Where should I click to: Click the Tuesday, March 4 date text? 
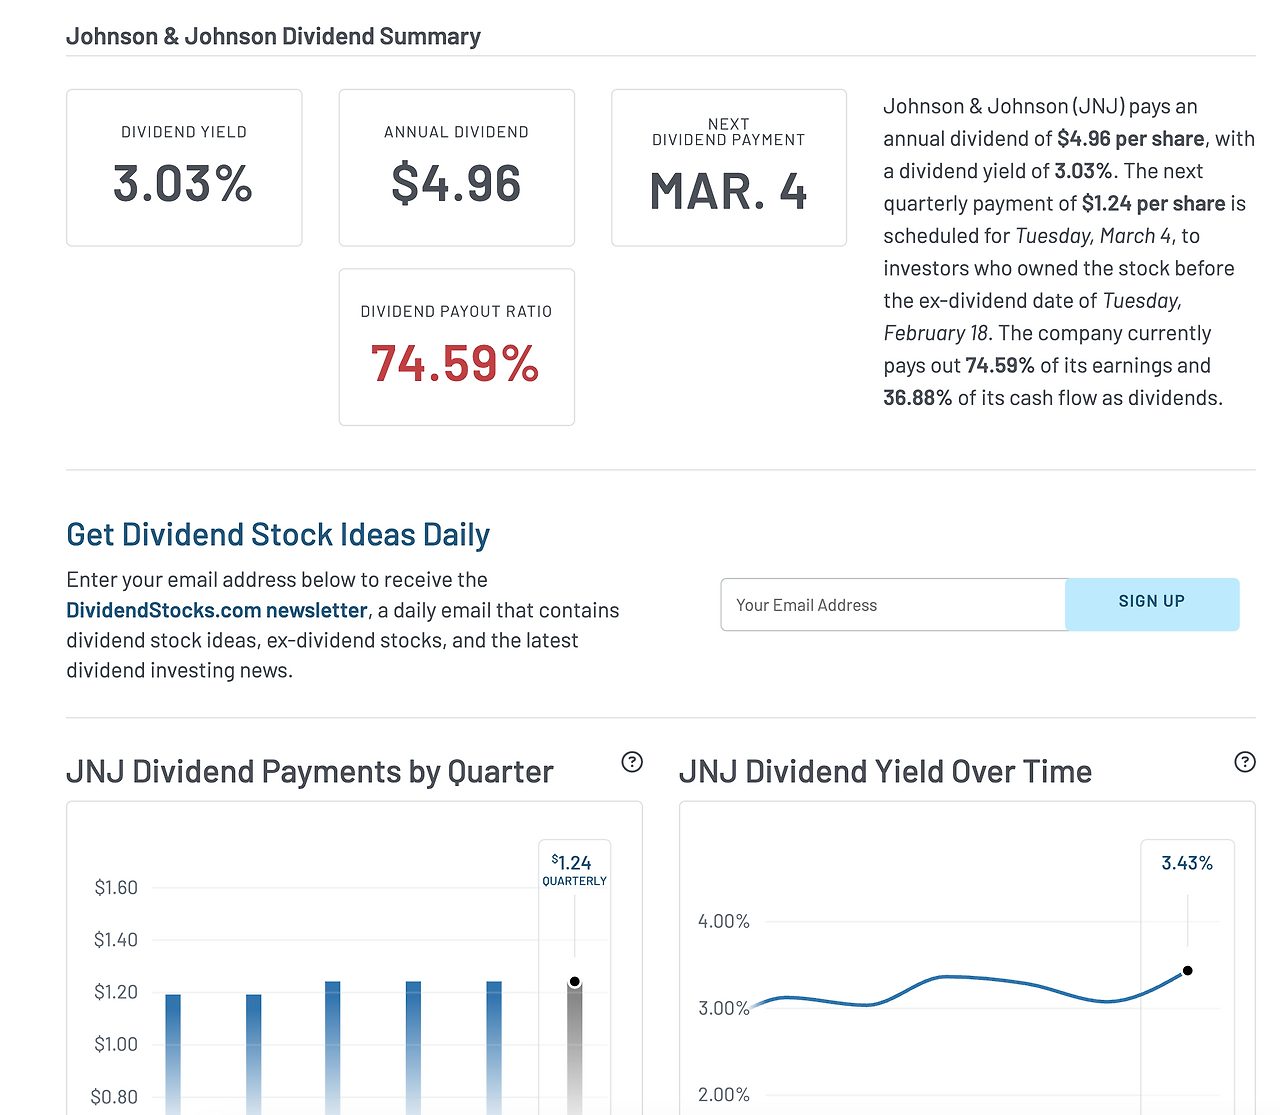tap(1093, 236)
